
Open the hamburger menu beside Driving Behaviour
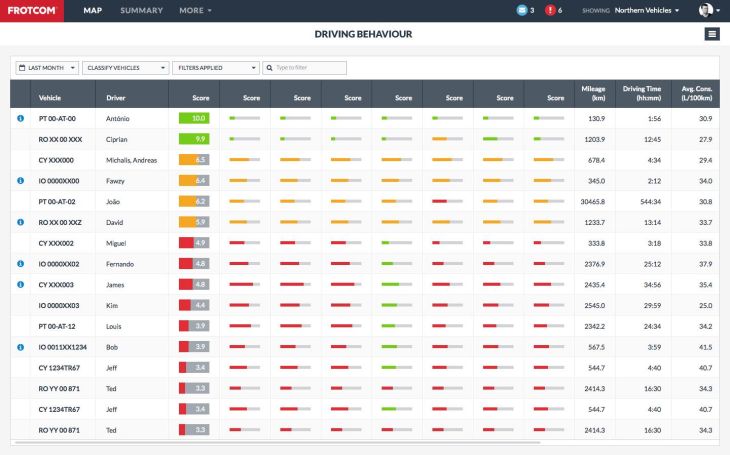(x=711, y=34)
